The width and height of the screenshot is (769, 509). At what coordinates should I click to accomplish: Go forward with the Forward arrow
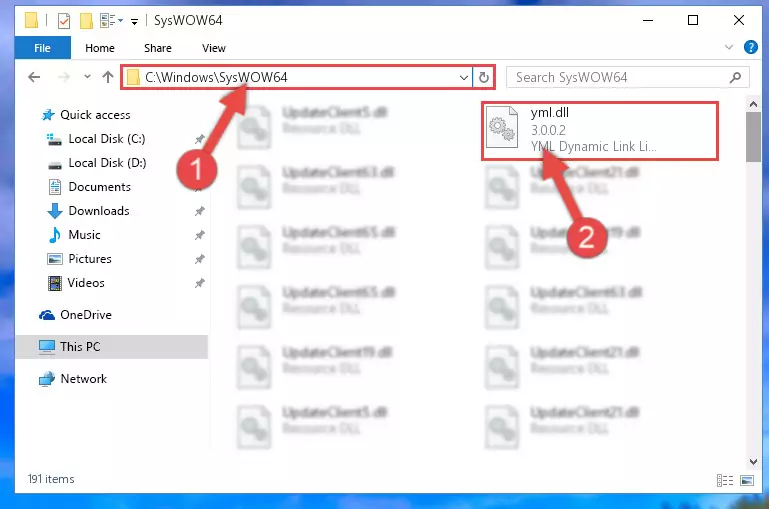click(64, 77)
